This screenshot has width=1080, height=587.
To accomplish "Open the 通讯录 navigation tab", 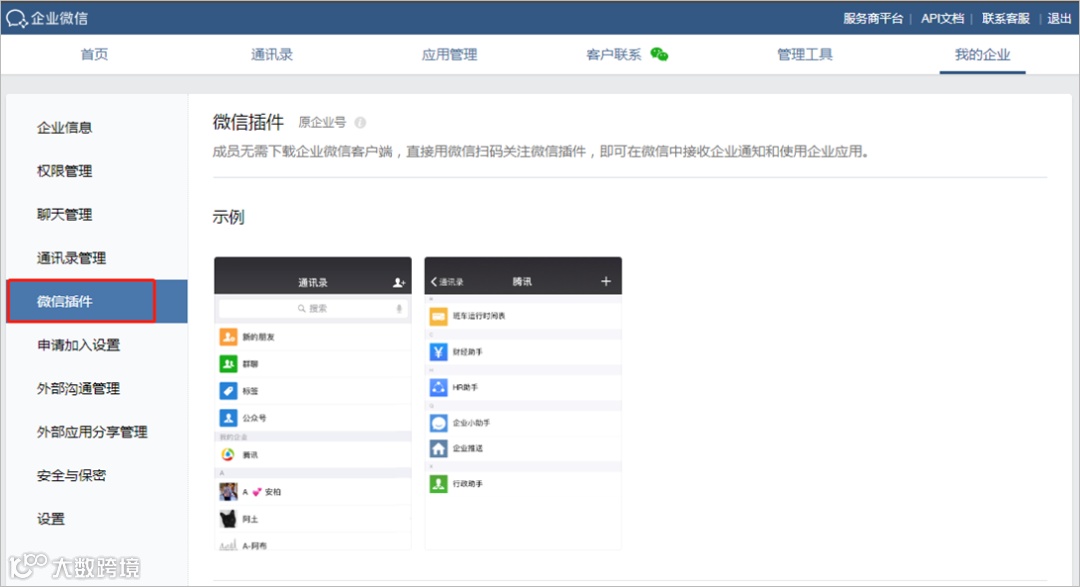I will (272, 54).
